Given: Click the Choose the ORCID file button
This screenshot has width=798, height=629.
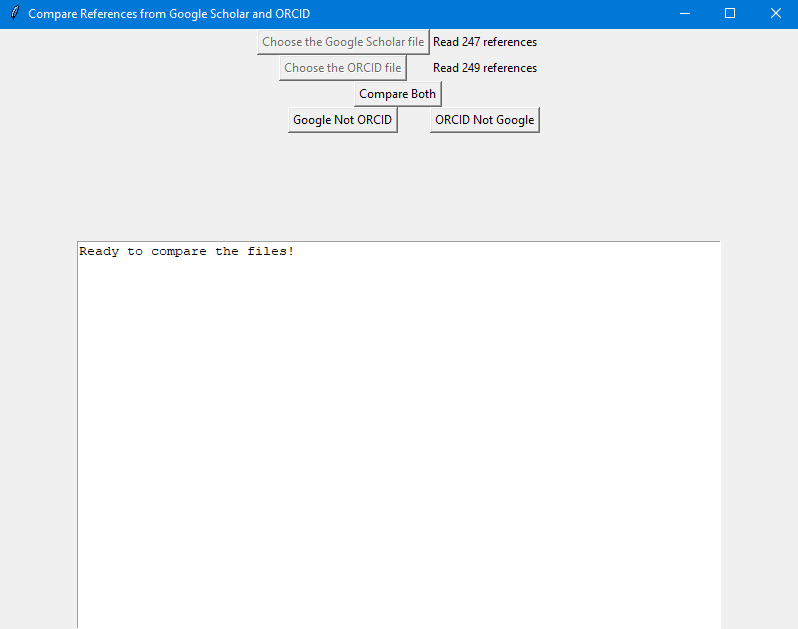Looking at the screenshot, I should pyautogui.click(x=343, y=68).
